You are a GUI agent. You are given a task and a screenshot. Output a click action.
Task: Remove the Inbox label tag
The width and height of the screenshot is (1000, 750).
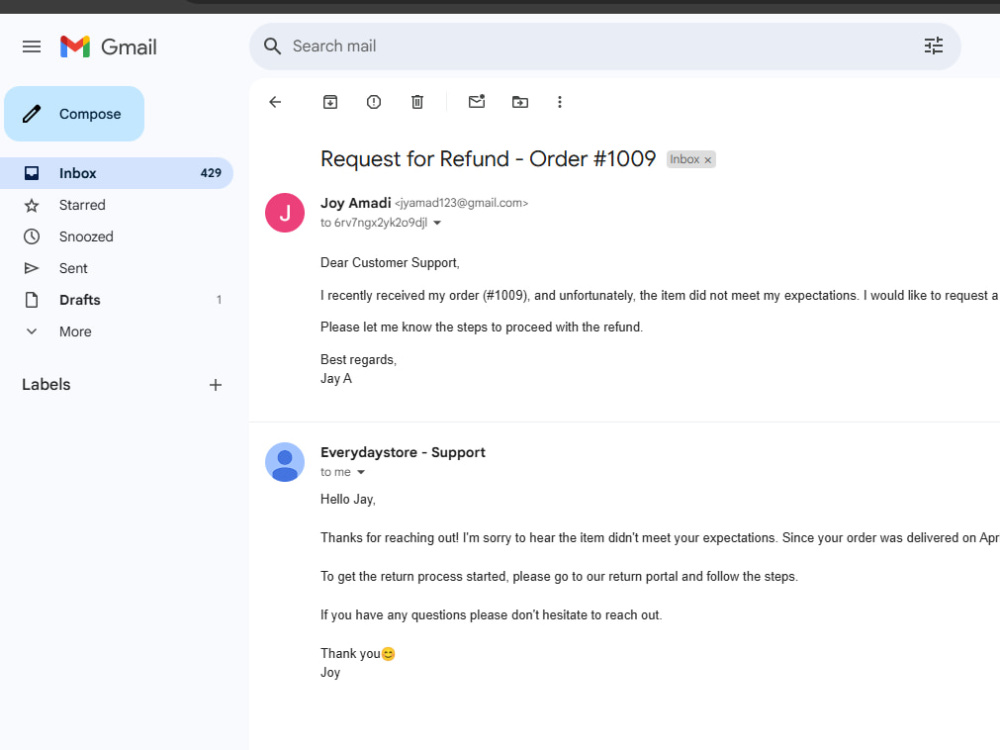pyautogui.click(x=707, y=160)
